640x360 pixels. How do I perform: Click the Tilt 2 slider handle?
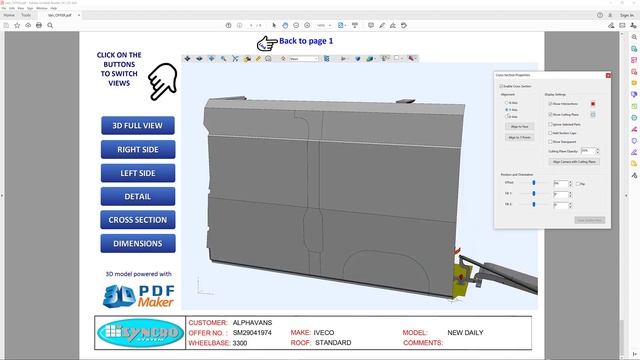coord(534,204)
